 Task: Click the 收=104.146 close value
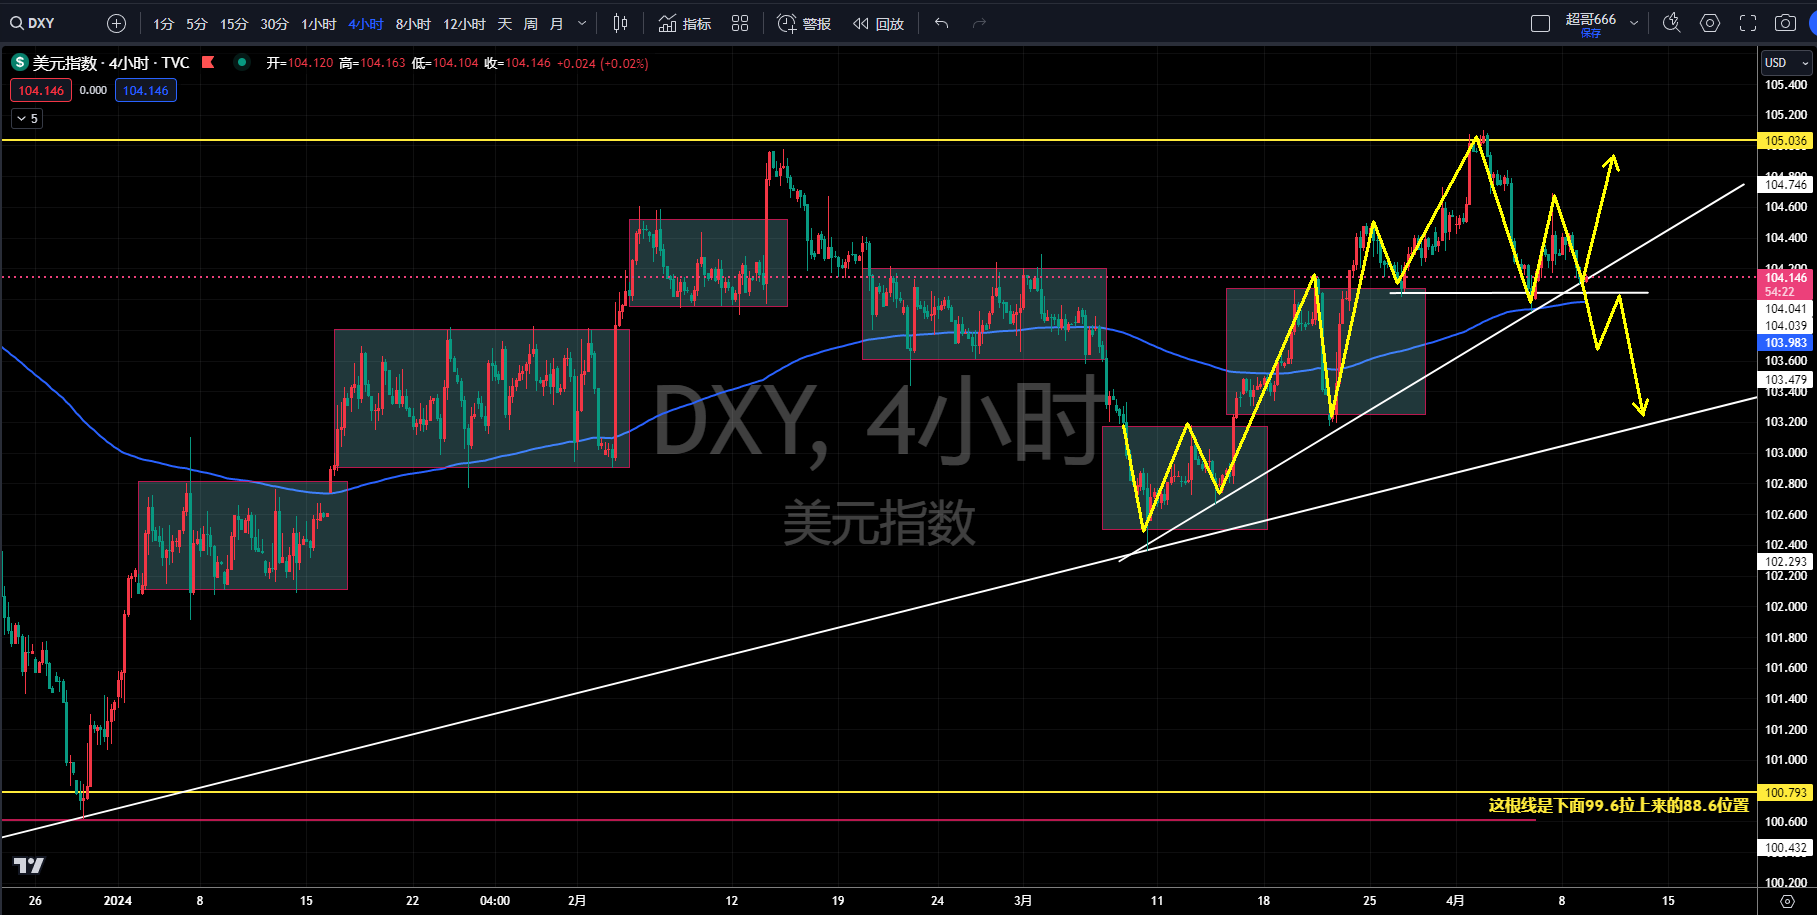518,63
